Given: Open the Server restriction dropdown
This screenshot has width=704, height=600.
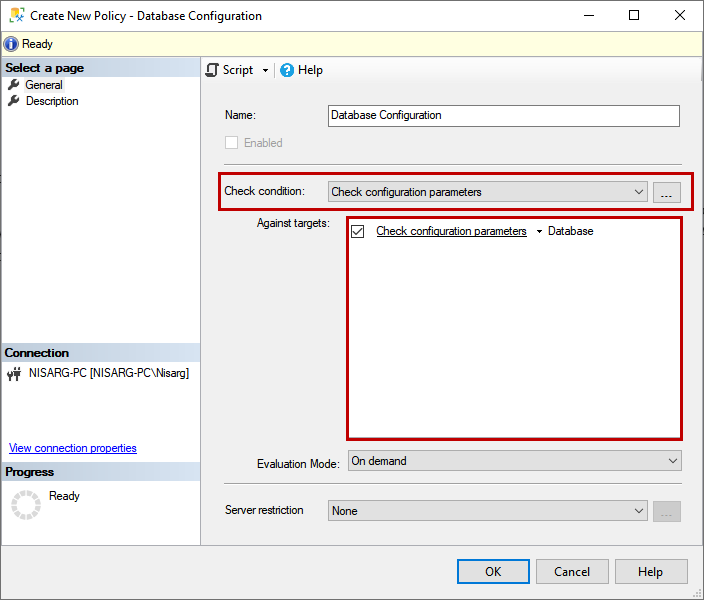Looking at the screenshot, I should 488,511.
